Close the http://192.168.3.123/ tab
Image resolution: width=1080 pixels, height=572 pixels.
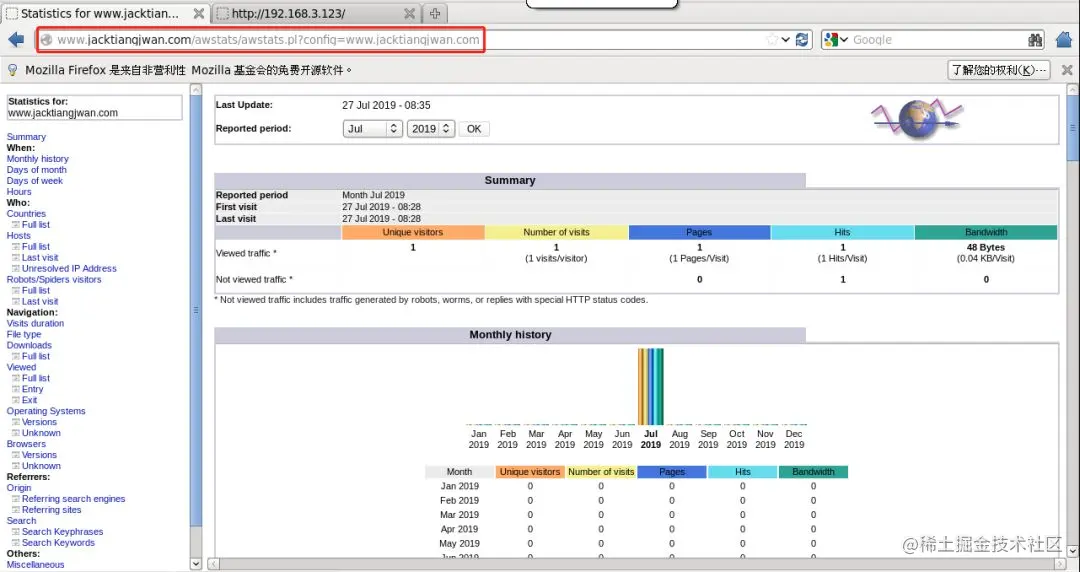coord(409,13)
